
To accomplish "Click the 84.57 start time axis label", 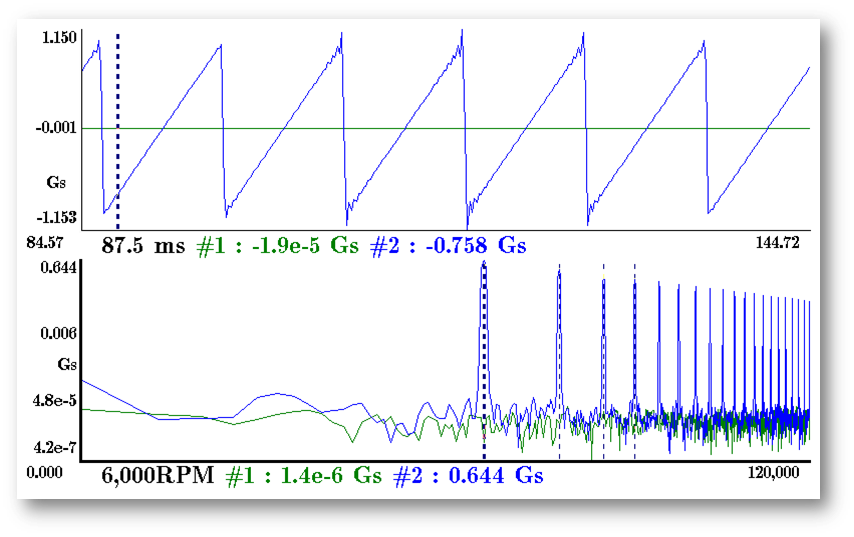I will [47, 242].
